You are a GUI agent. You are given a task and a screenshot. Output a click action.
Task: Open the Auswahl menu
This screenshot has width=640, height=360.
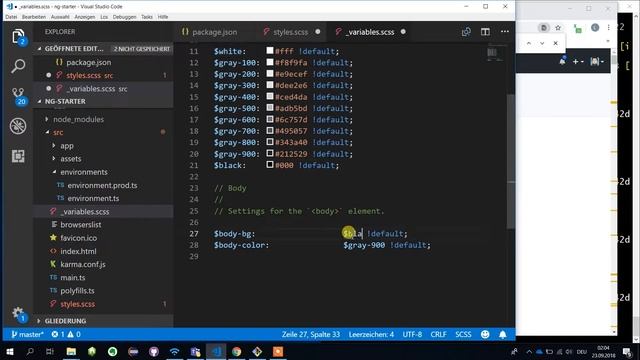click(60, 17)
